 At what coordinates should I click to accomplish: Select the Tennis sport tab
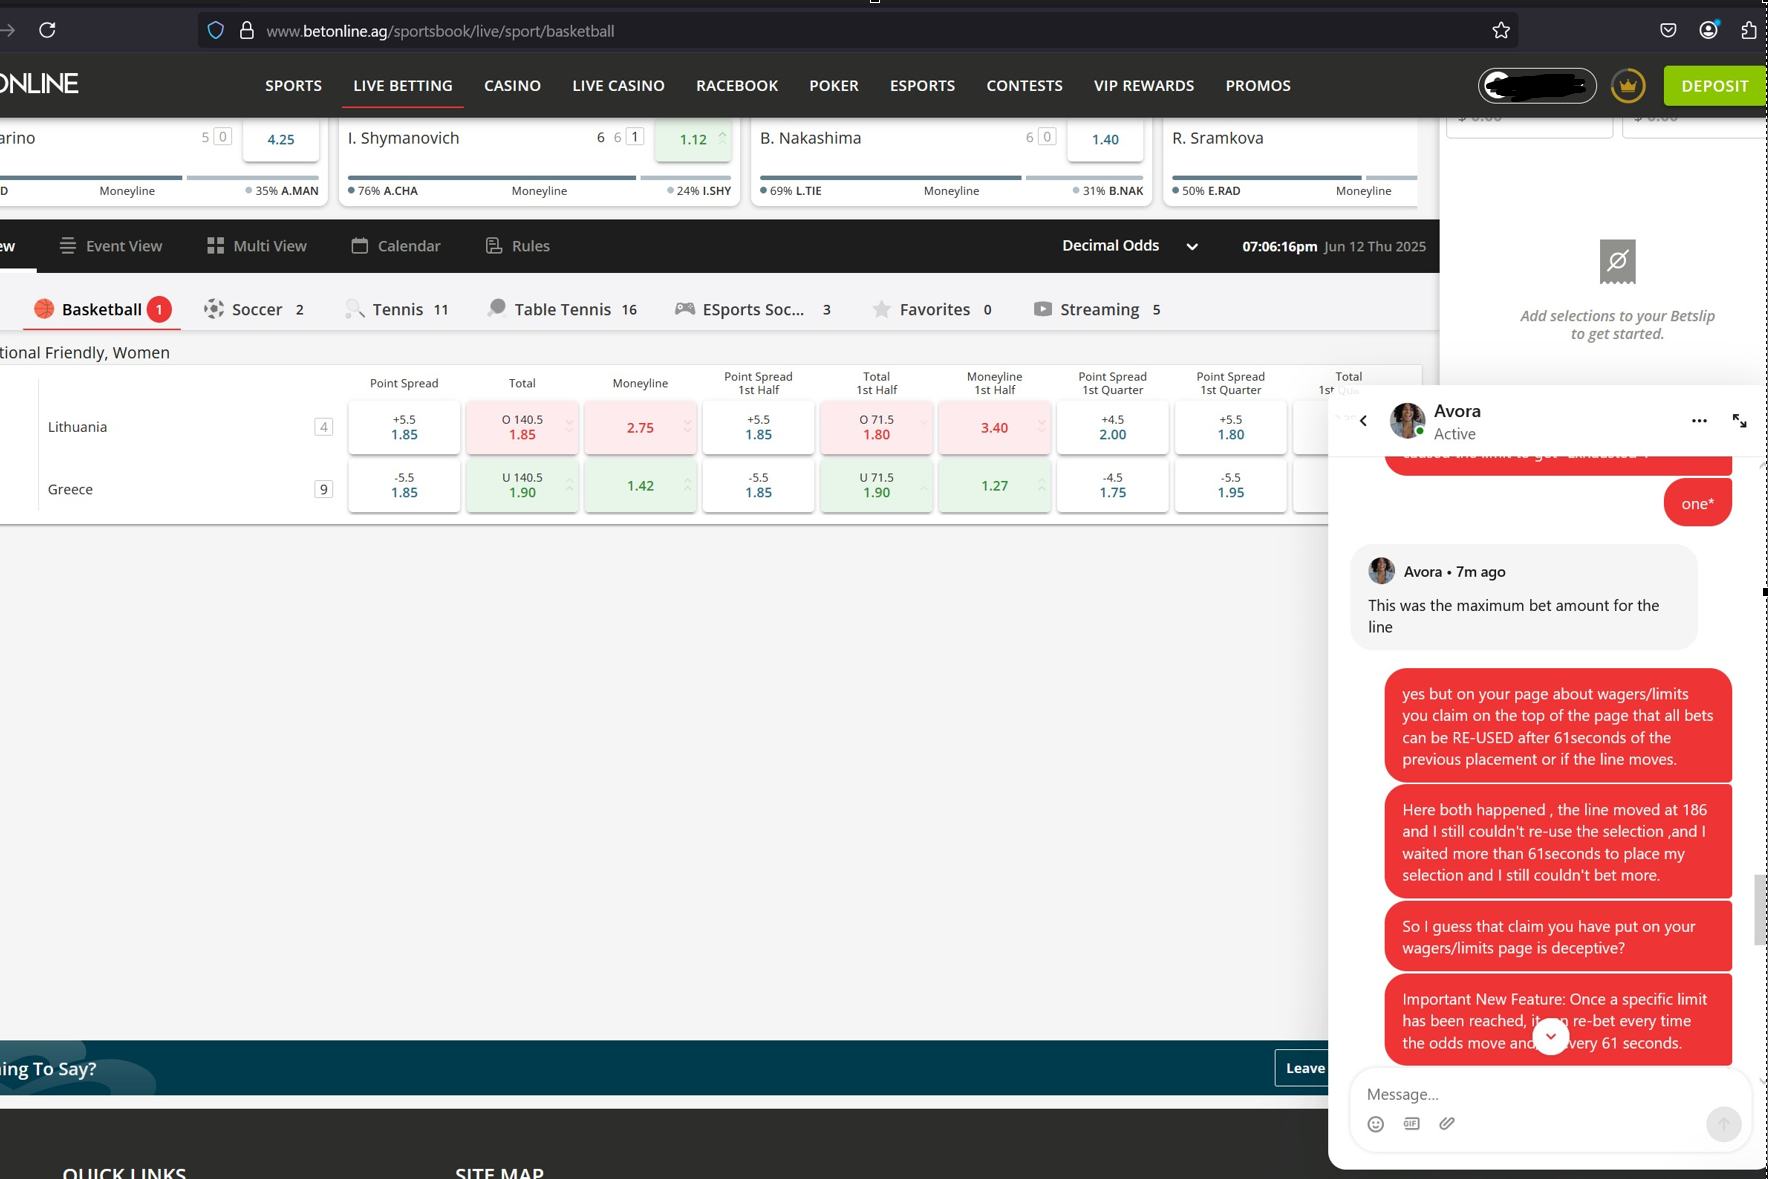coord(397,310)
